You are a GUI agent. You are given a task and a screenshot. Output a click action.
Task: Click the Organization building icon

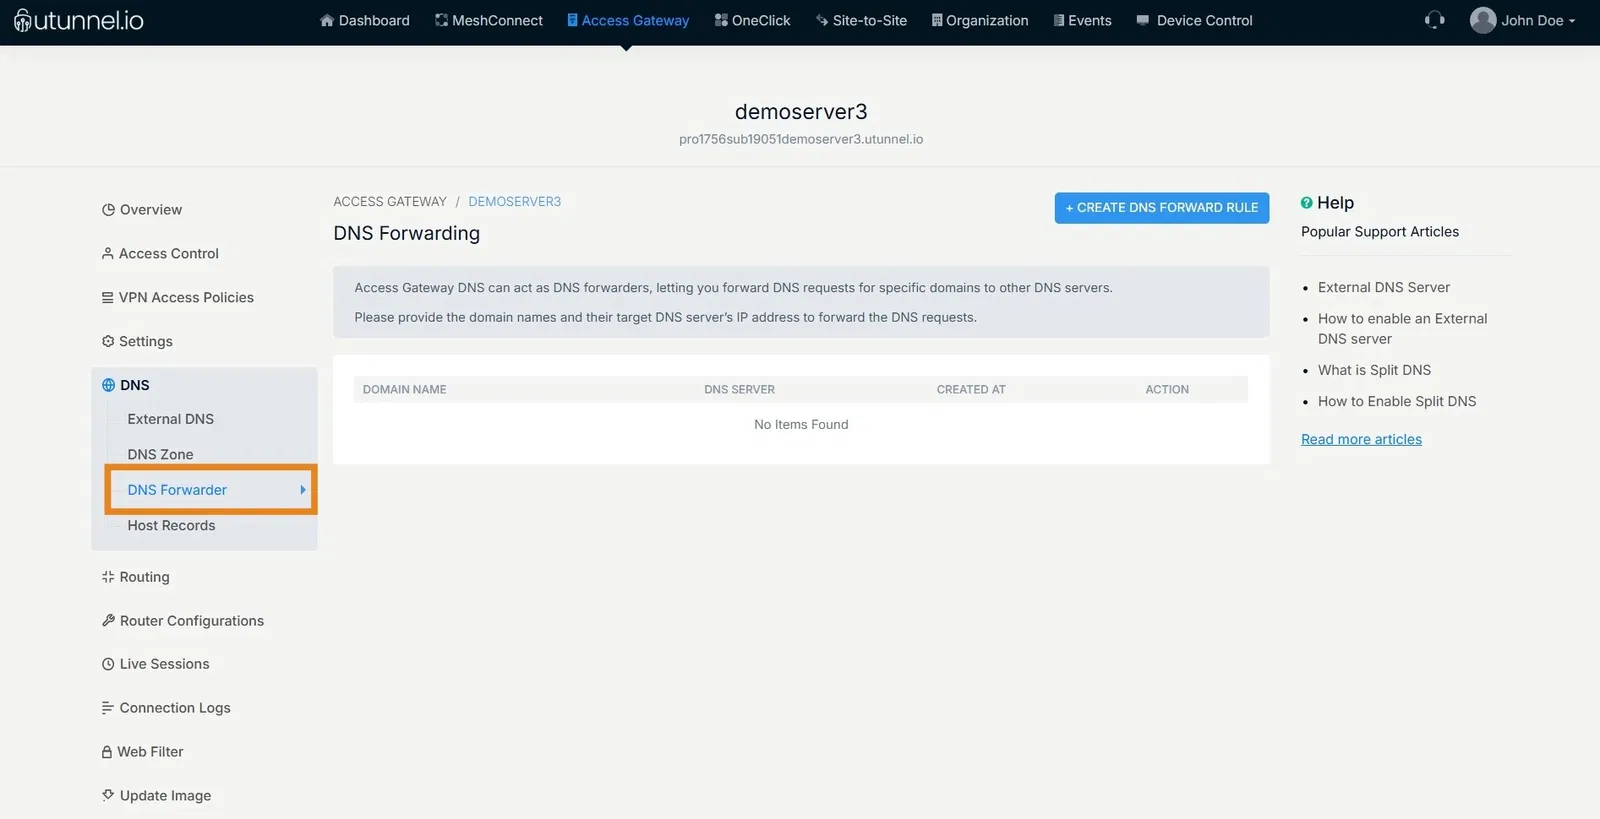(937, 20)
